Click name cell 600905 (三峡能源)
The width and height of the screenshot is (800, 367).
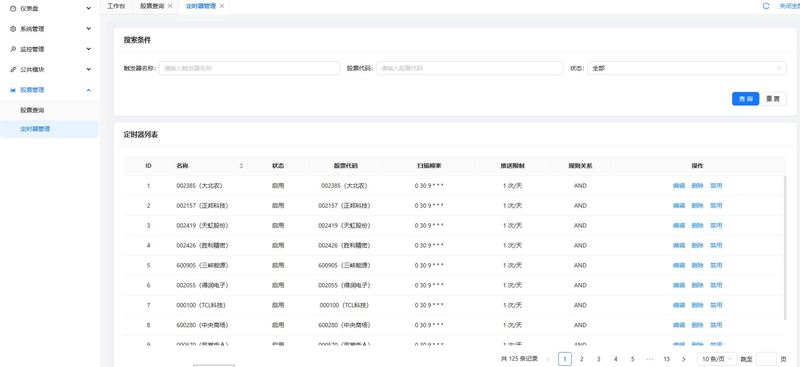(x=202, y=265)
